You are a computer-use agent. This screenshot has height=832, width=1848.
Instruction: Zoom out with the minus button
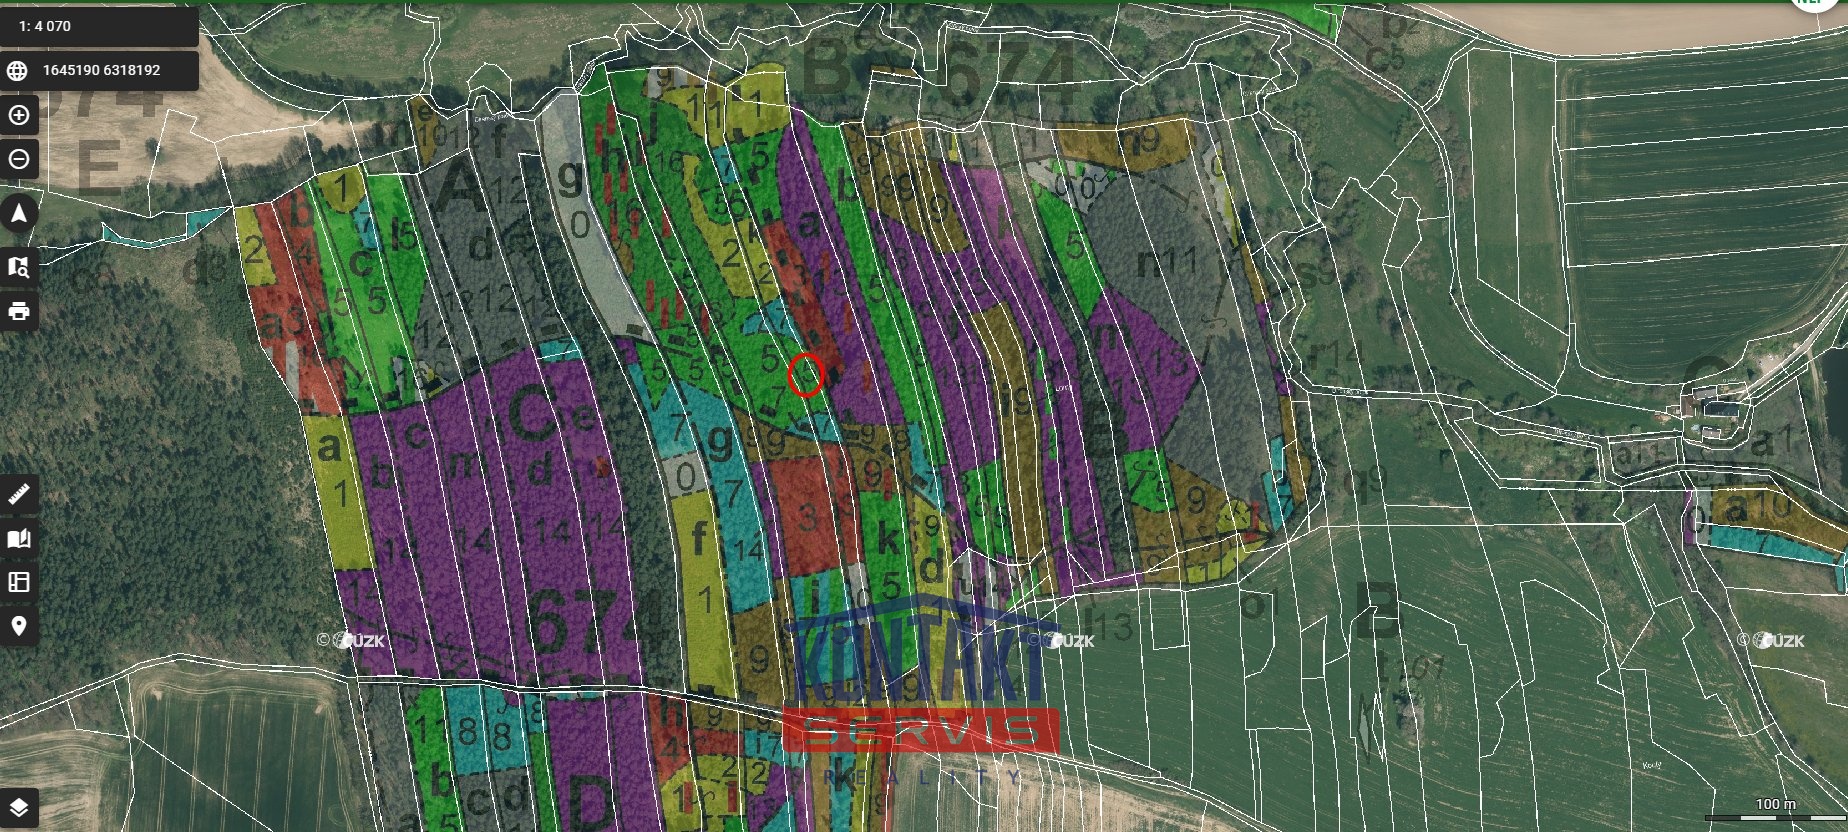[18, 159]
